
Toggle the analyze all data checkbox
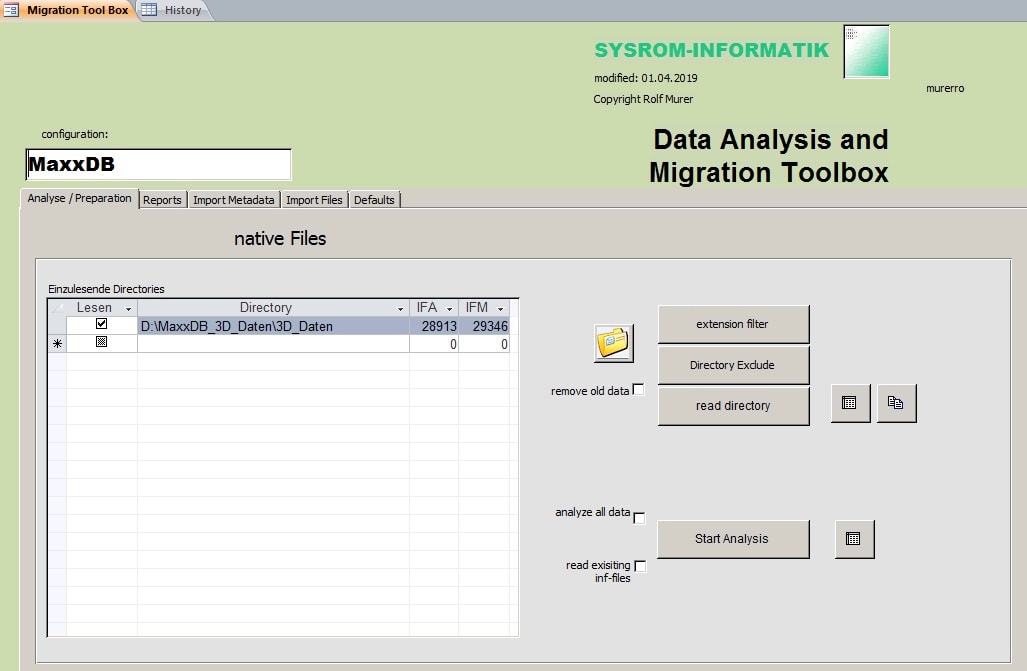click(x=640, y=518)
